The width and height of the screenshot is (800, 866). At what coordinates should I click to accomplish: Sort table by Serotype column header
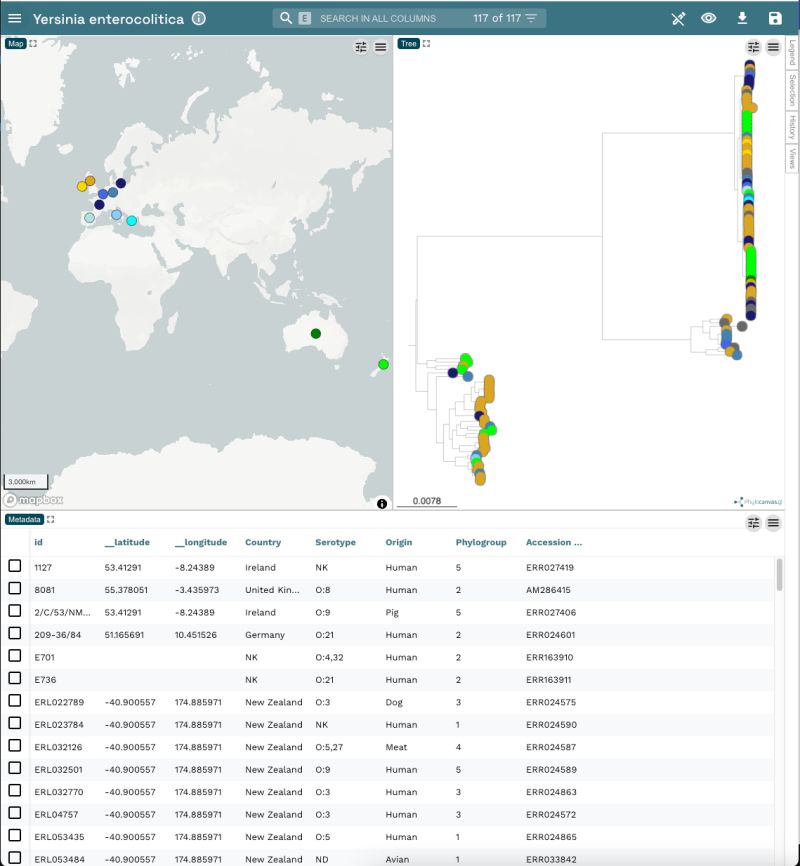(335, 542)
